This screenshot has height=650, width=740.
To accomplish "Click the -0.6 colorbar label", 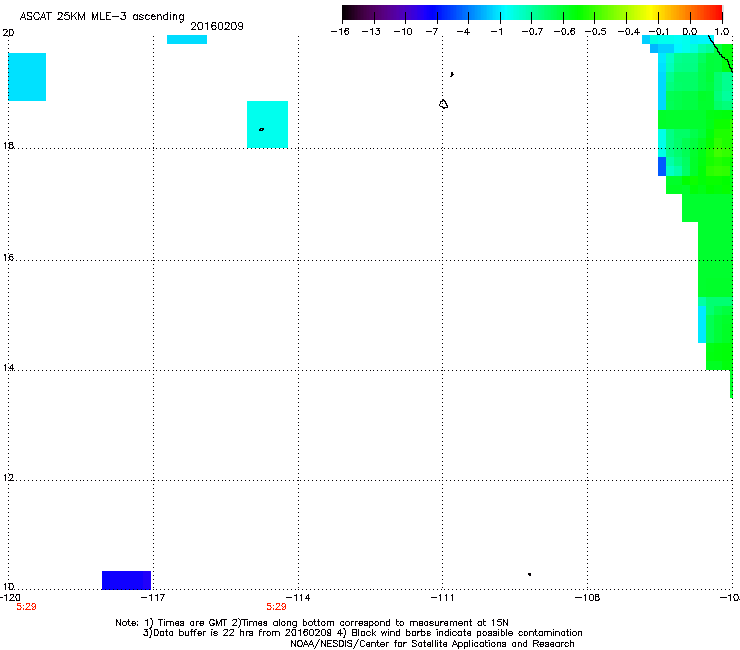I will coord(564,32).
